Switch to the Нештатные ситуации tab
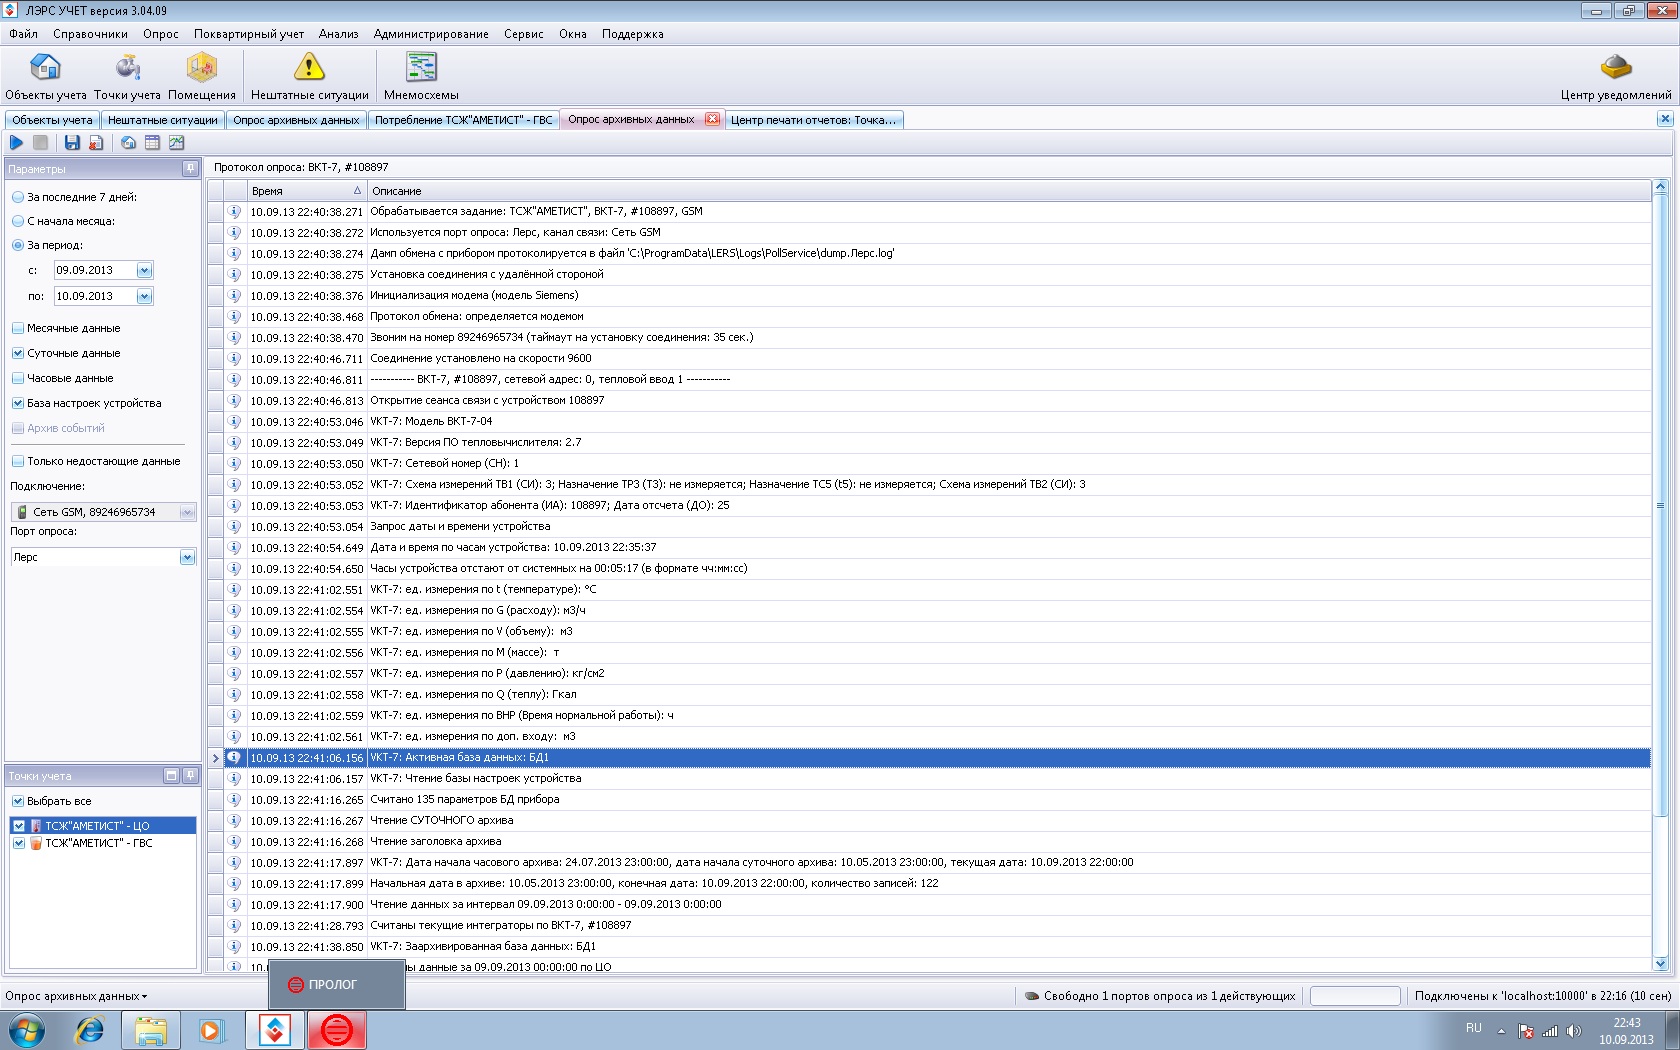The image size is (1680, 1050). (162, 120)
